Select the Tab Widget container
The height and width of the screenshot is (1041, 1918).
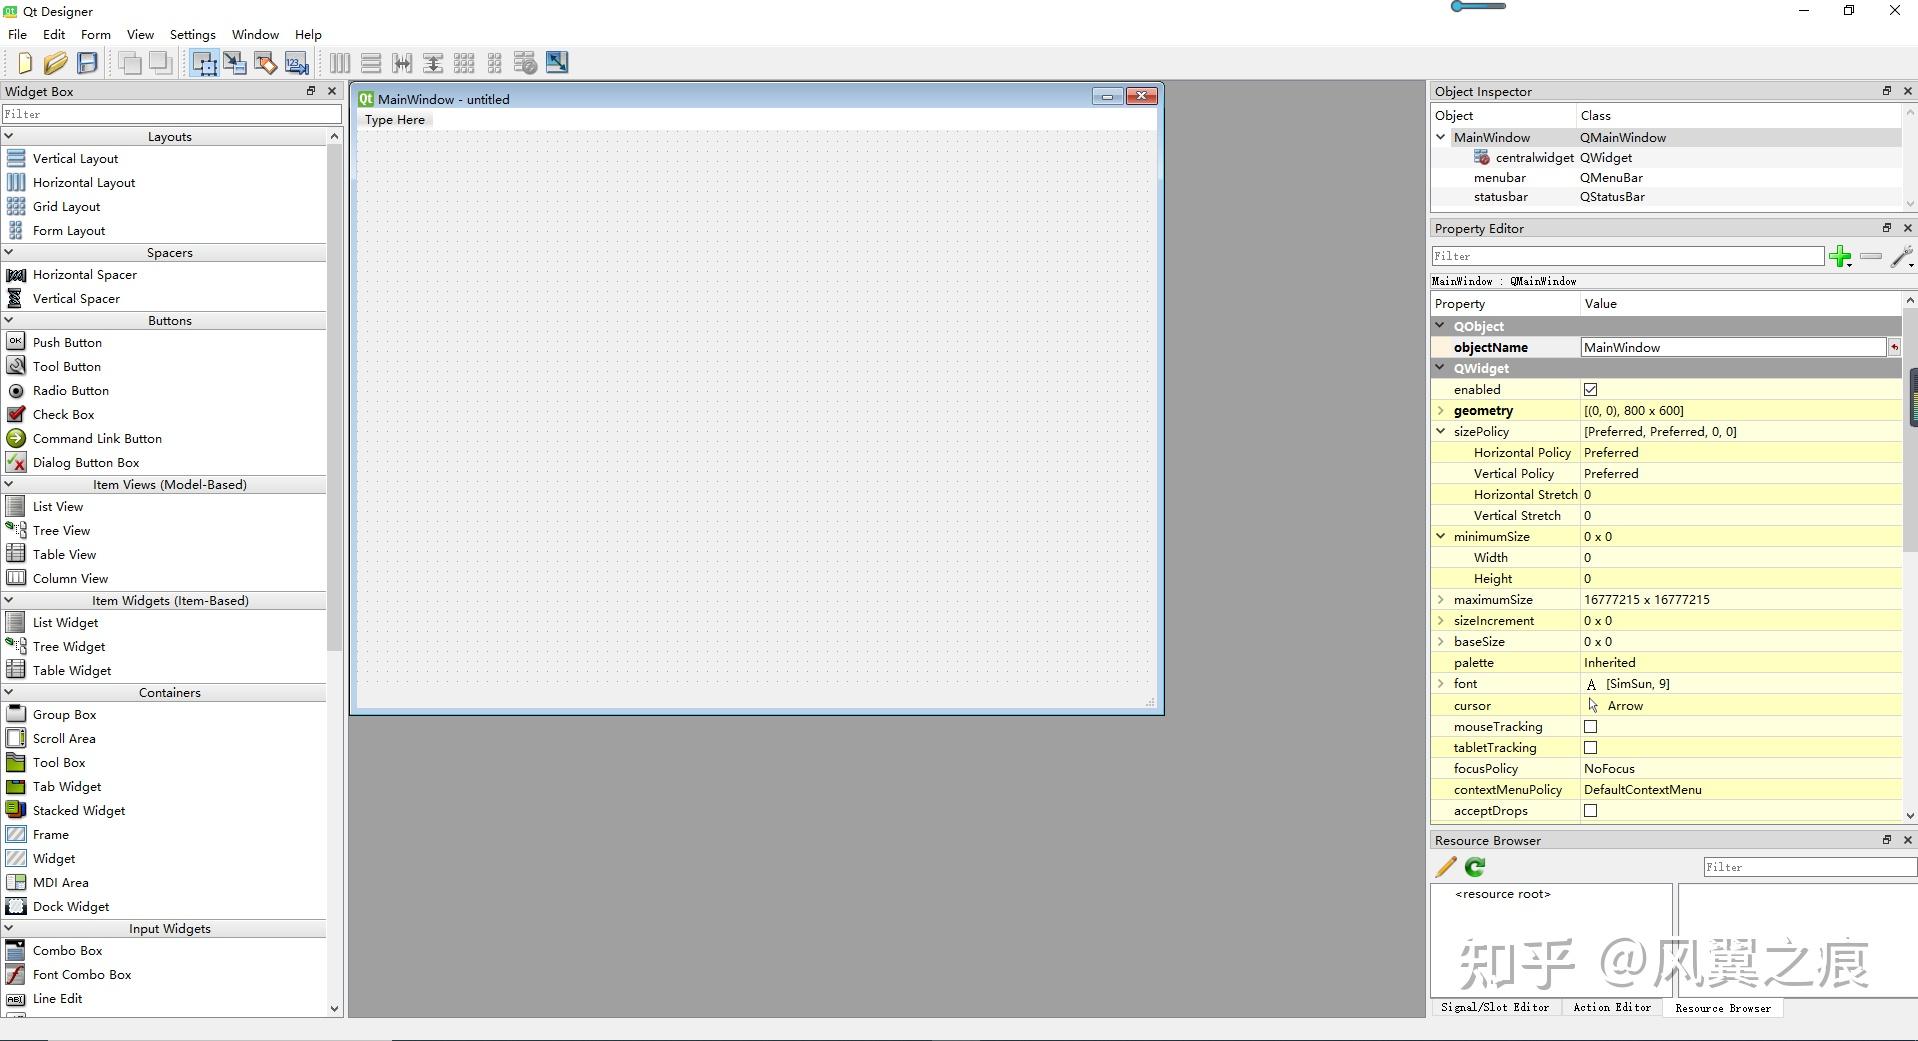click(x=67, y=786)
